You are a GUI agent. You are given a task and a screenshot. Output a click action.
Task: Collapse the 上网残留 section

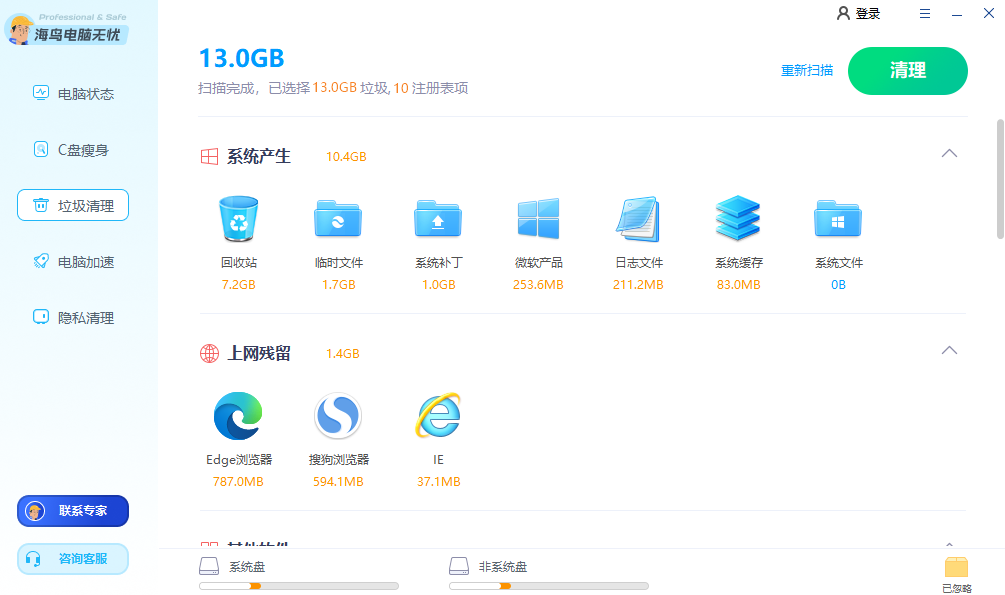pyautogui.click(x=949, y=351)
